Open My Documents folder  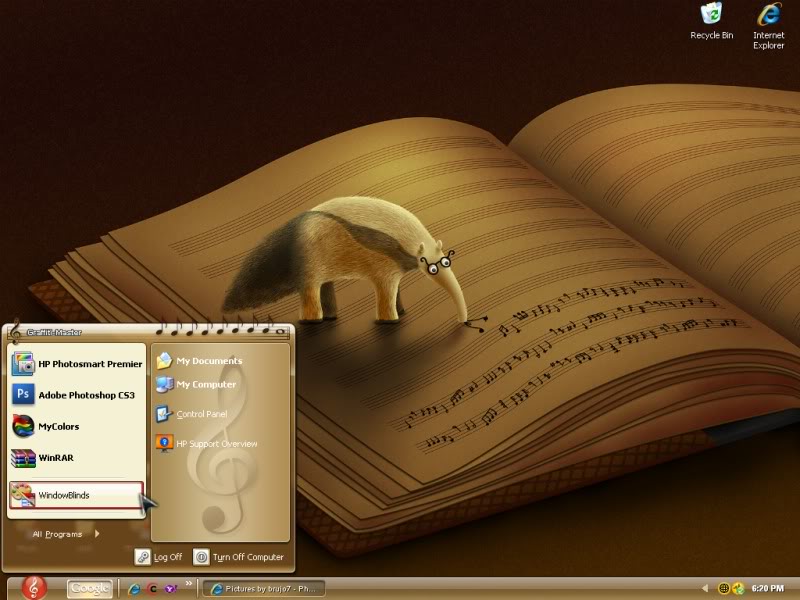200,361
